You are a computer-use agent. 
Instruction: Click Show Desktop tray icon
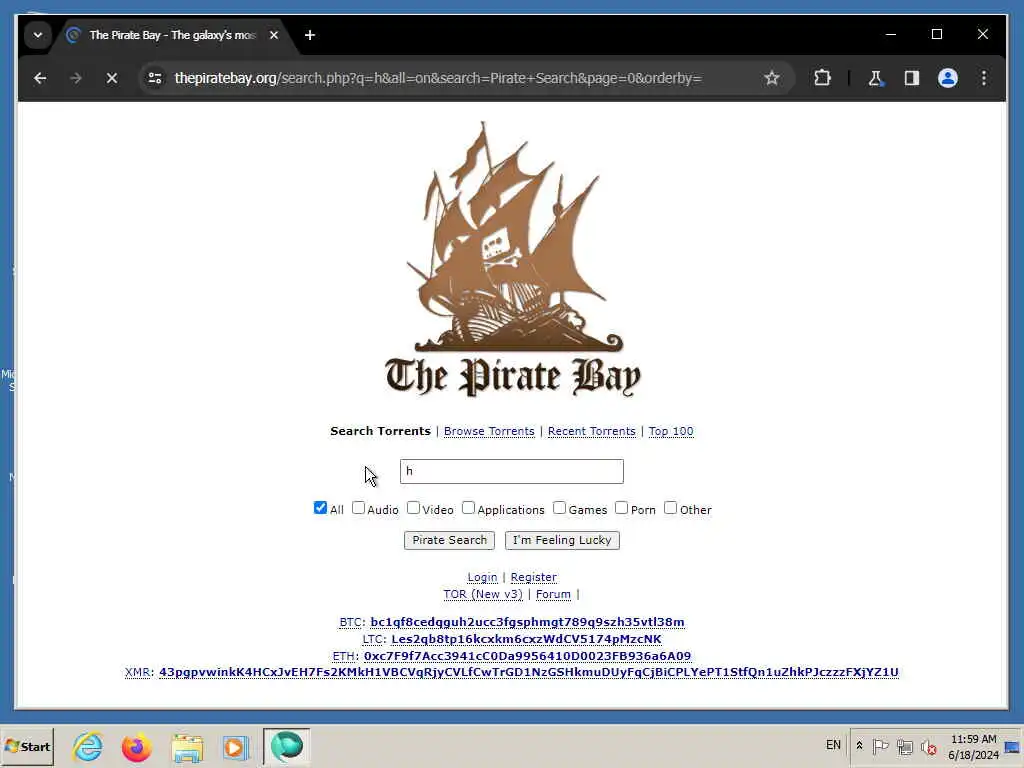(x=1013, y=746)
